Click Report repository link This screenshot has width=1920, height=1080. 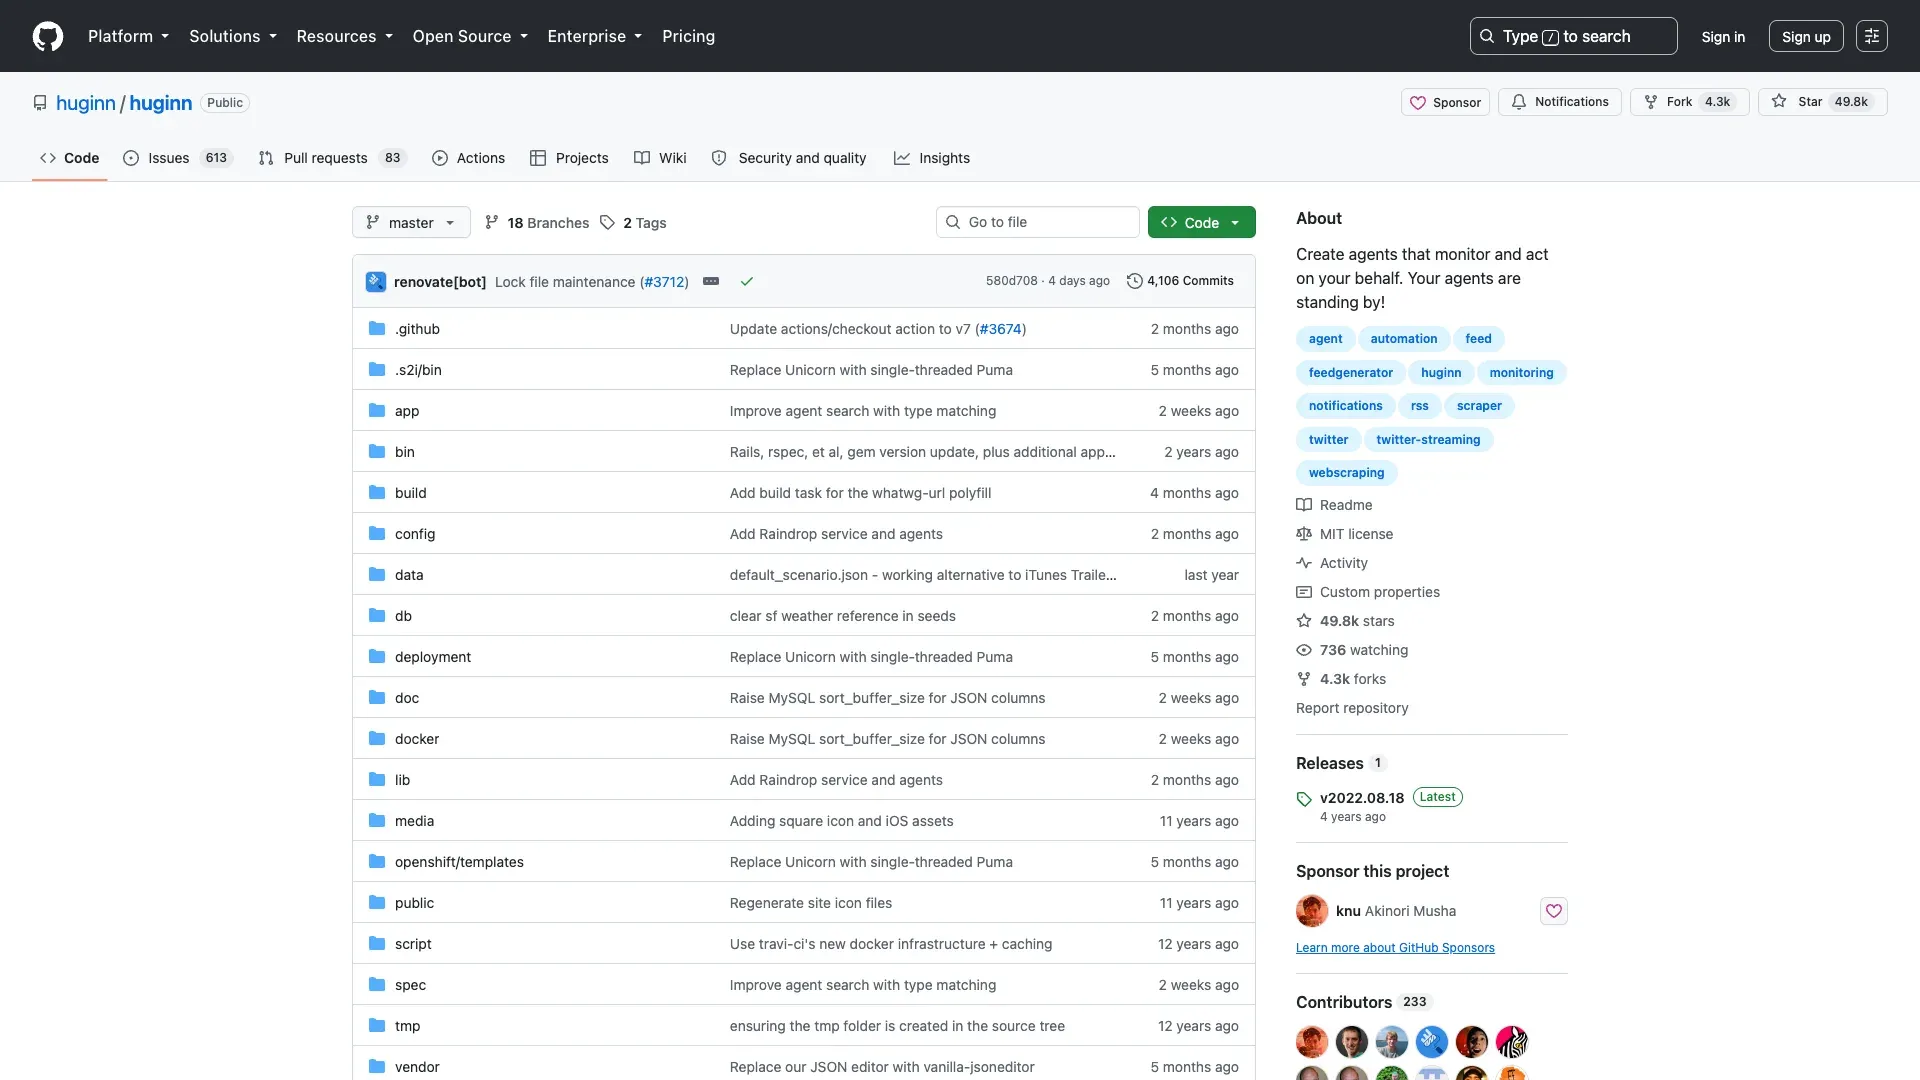click(x=1352, y=708)
